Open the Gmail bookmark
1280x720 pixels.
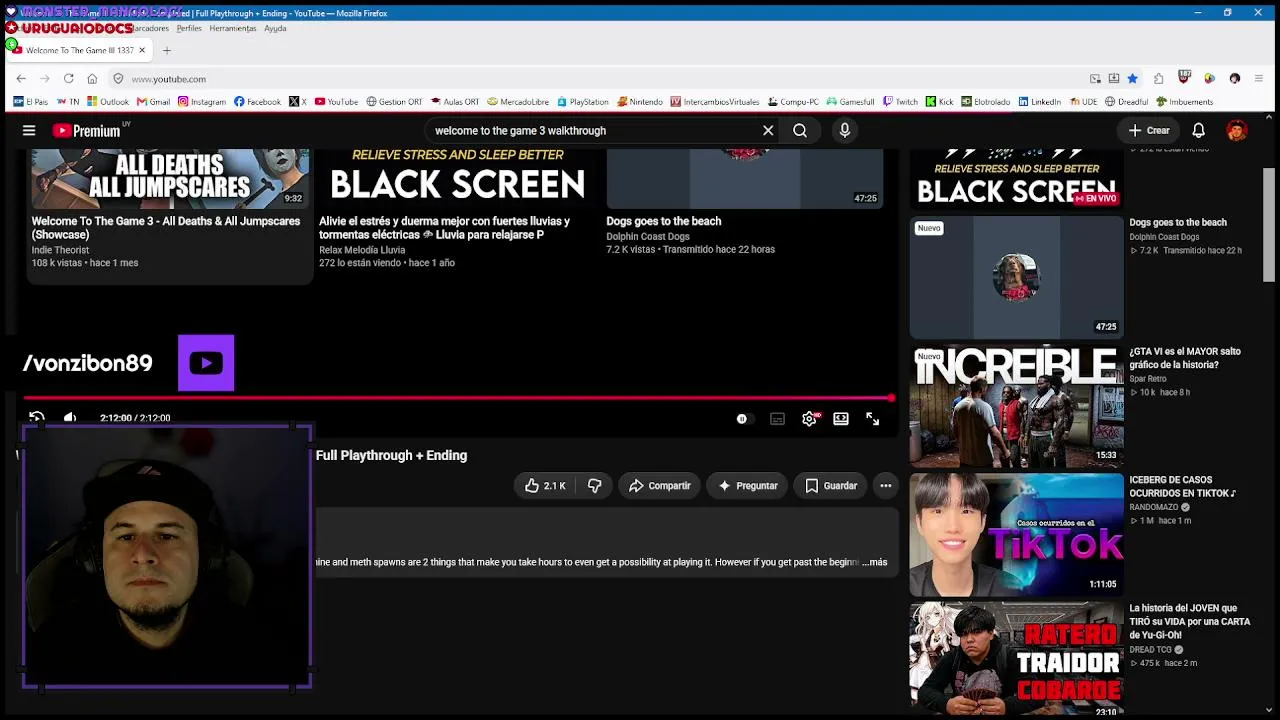click(154, 102)
